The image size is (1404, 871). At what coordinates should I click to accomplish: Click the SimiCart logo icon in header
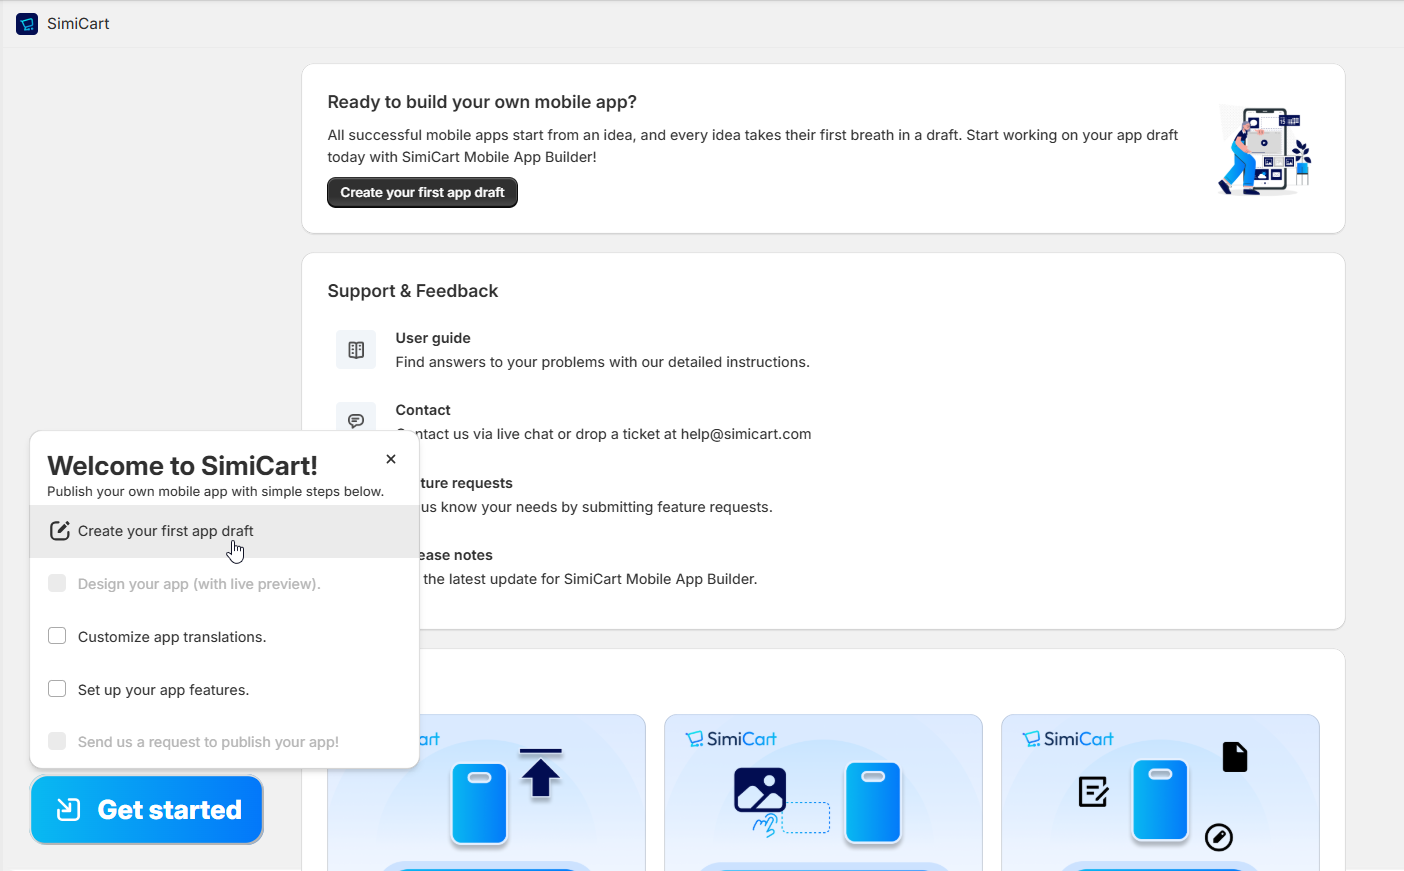tap(27, 24)
